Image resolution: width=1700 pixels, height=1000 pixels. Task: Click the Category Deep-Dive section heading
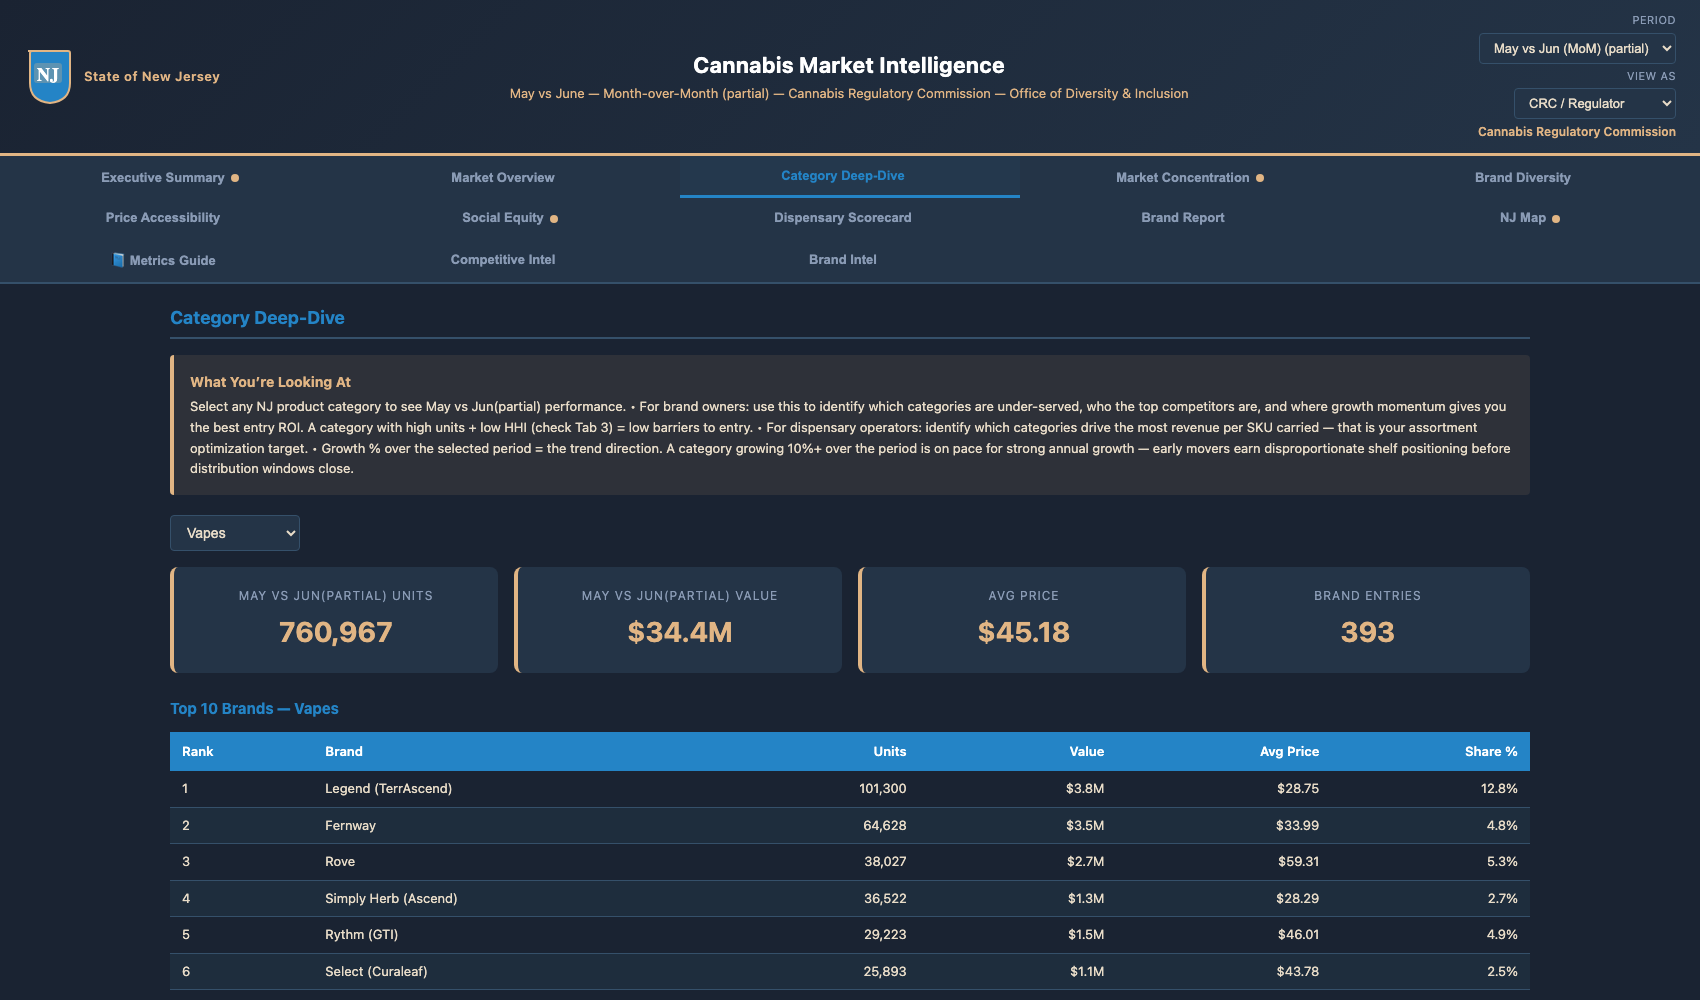(257, 318)
